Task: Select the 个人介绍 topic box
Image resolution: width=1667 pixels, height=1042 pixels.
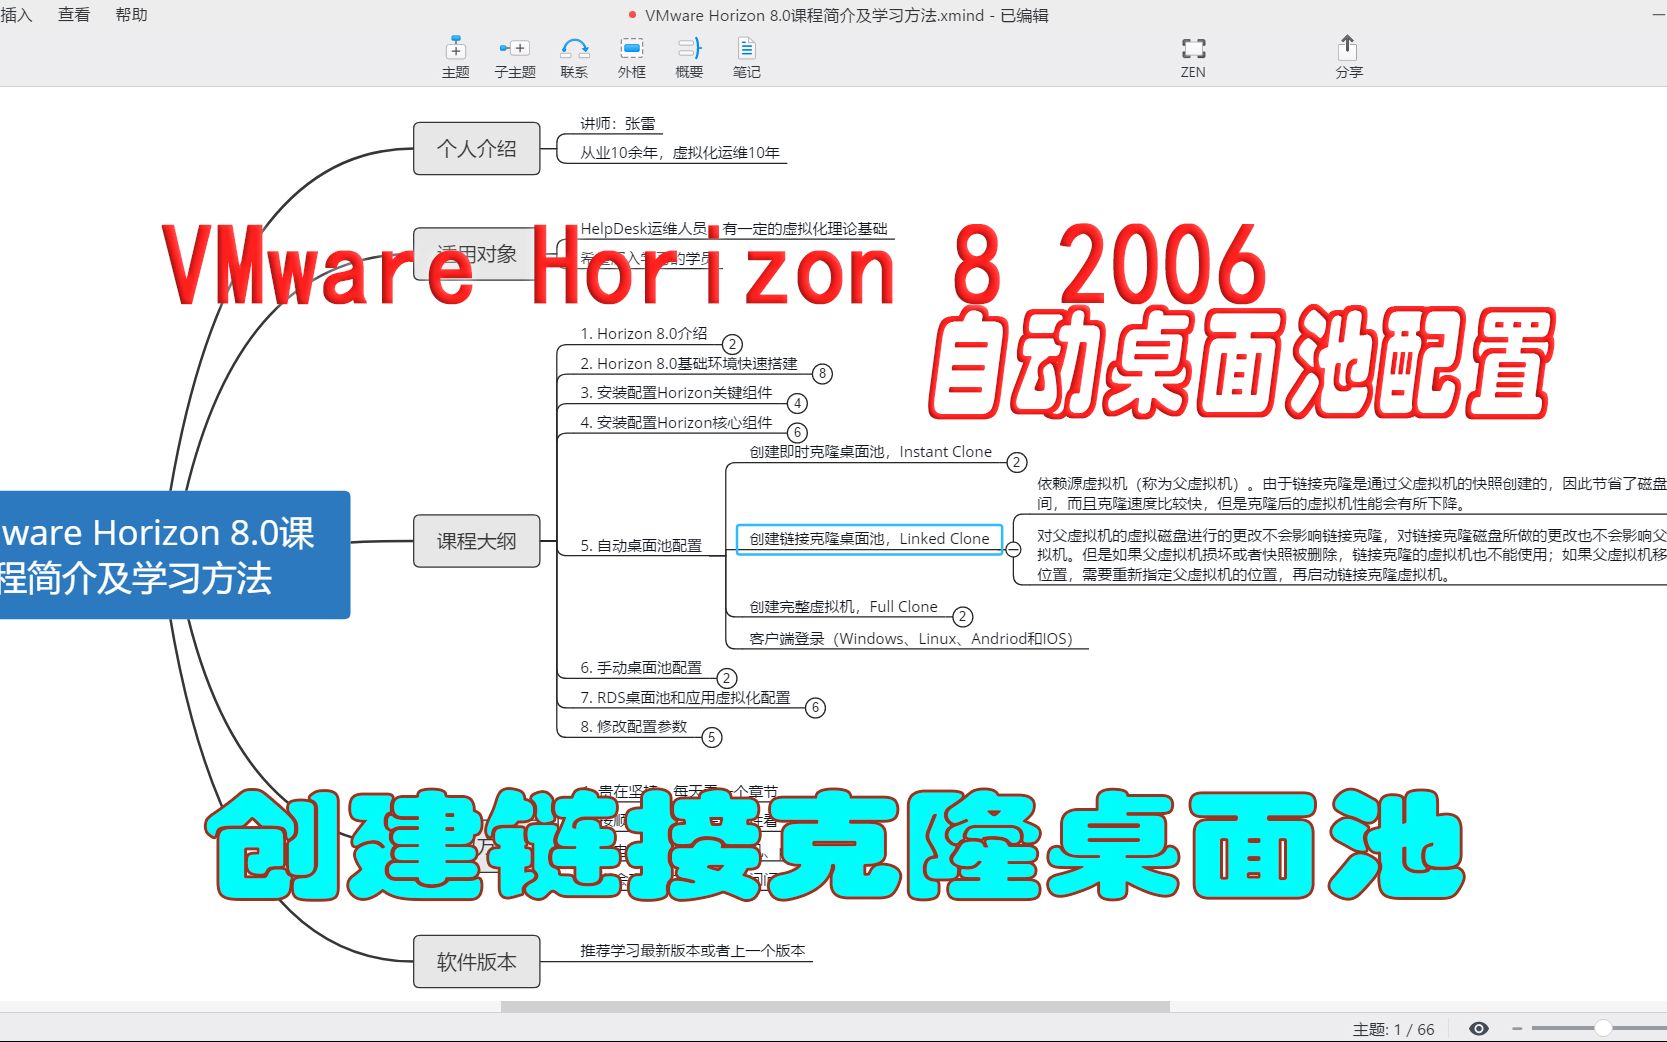Action: tap(477, 148)
